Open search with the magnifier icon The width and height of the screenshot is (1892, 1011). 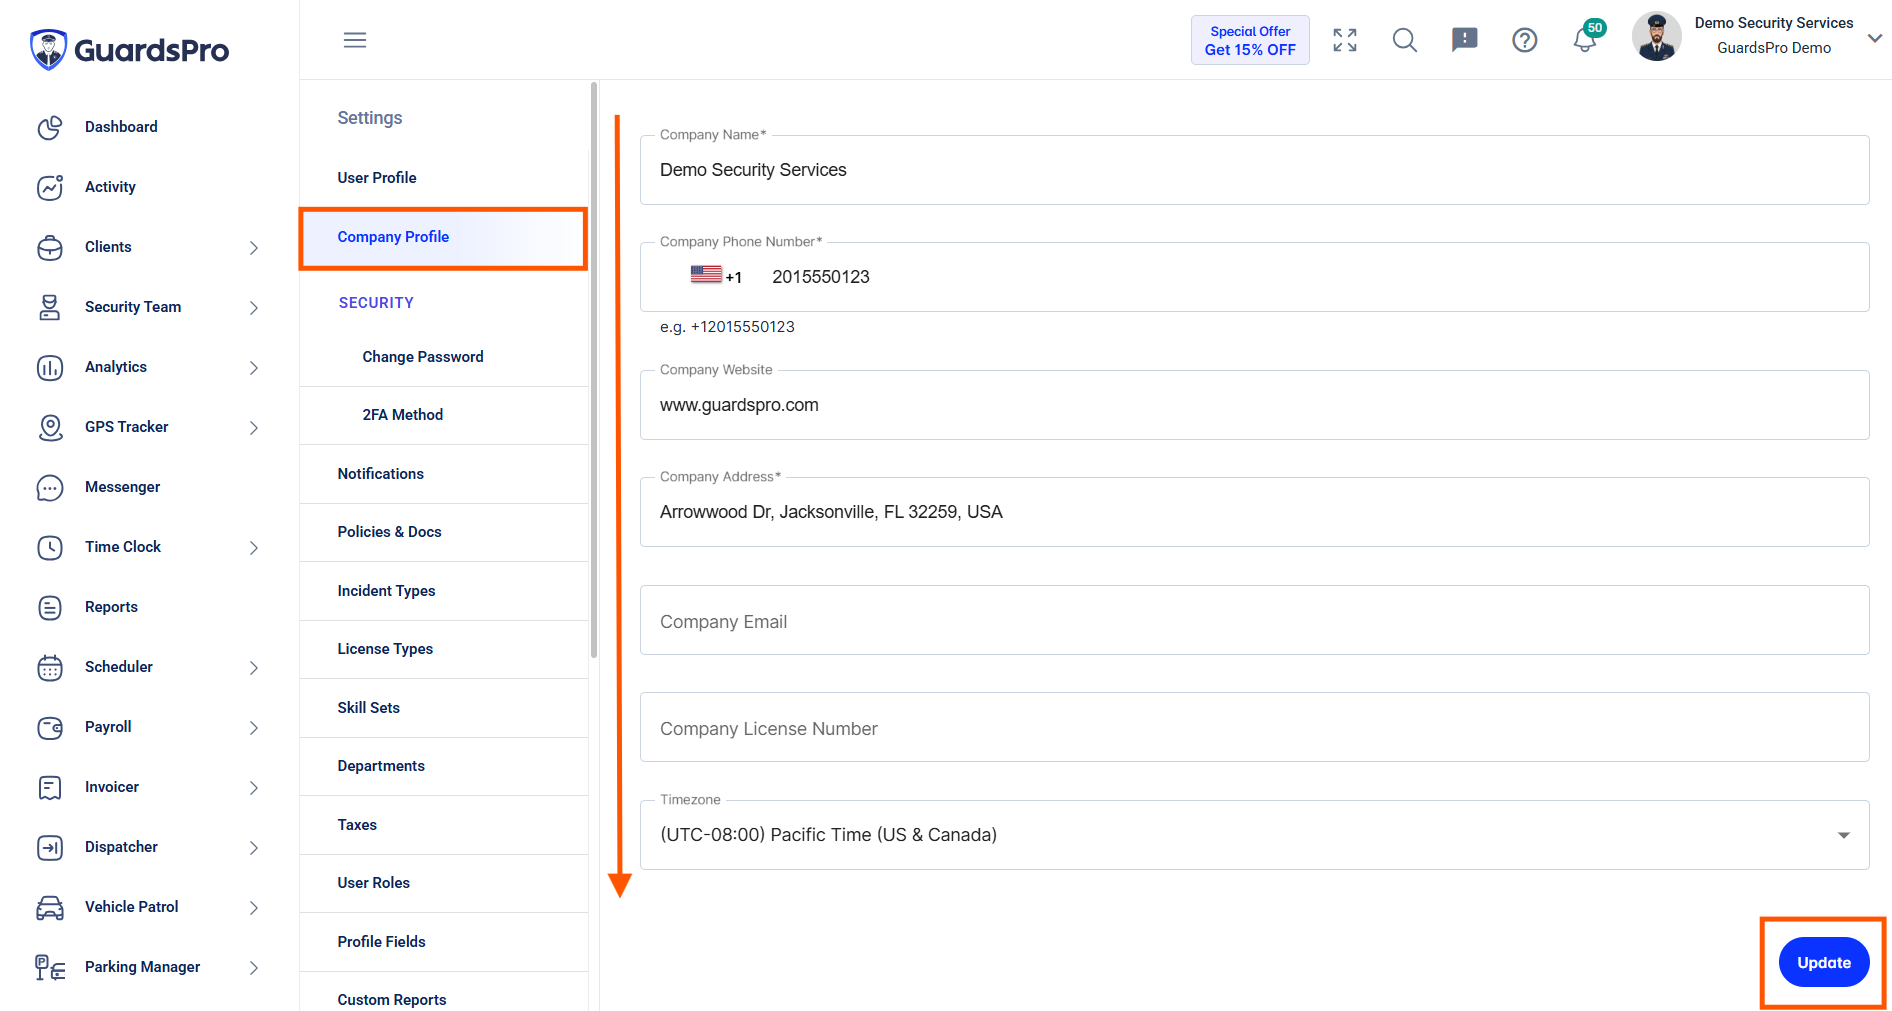(1405, 40)
